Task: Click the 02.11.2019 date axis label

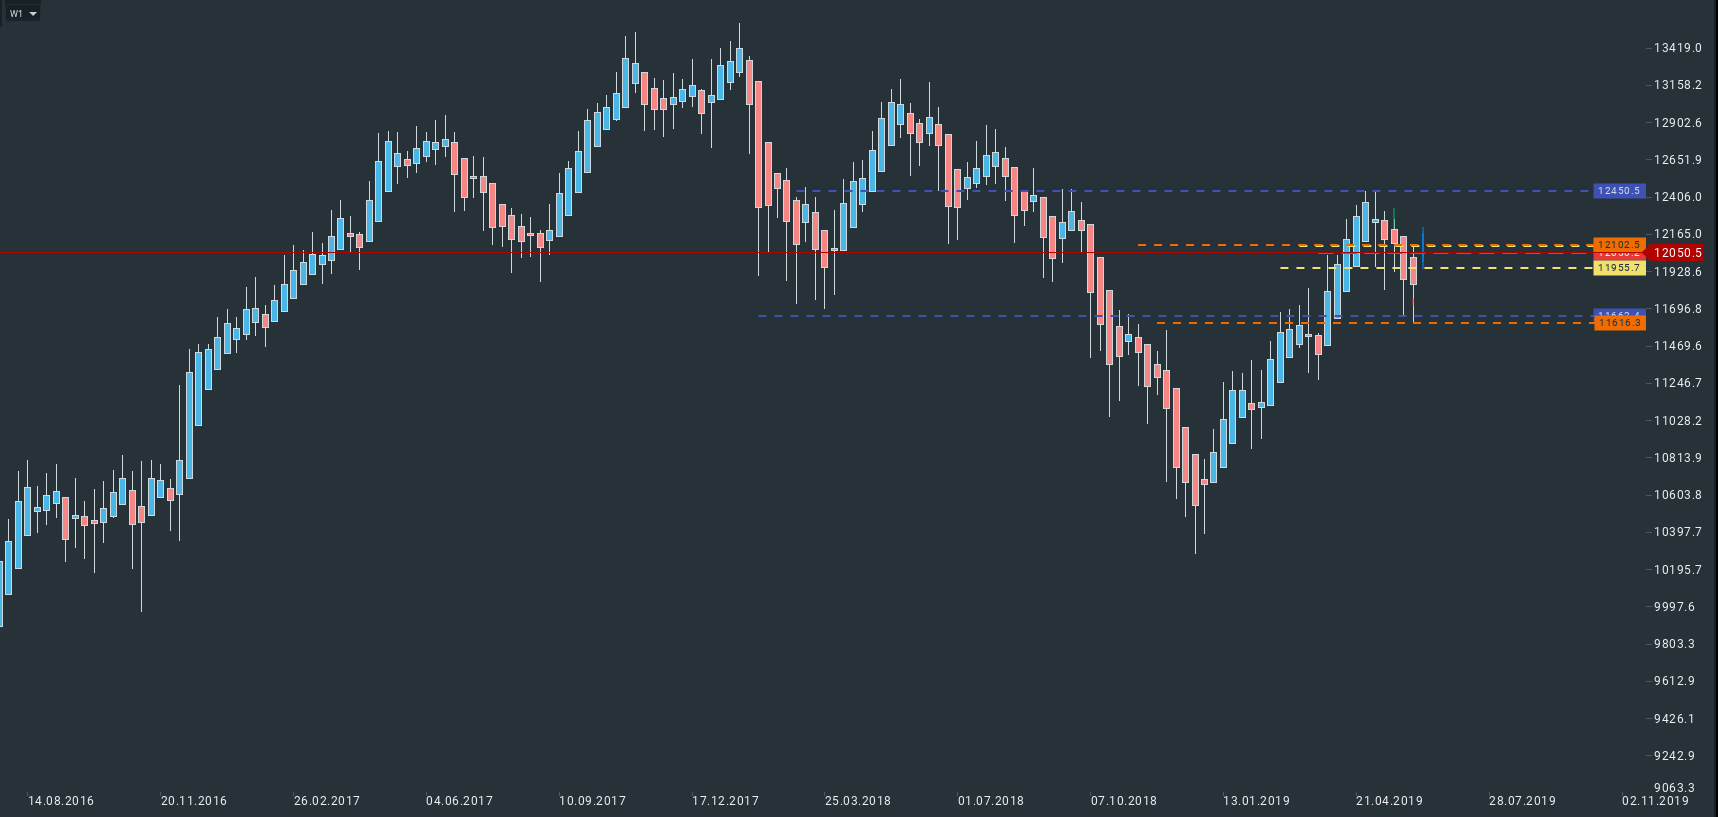Action: tap(1655, 801)
